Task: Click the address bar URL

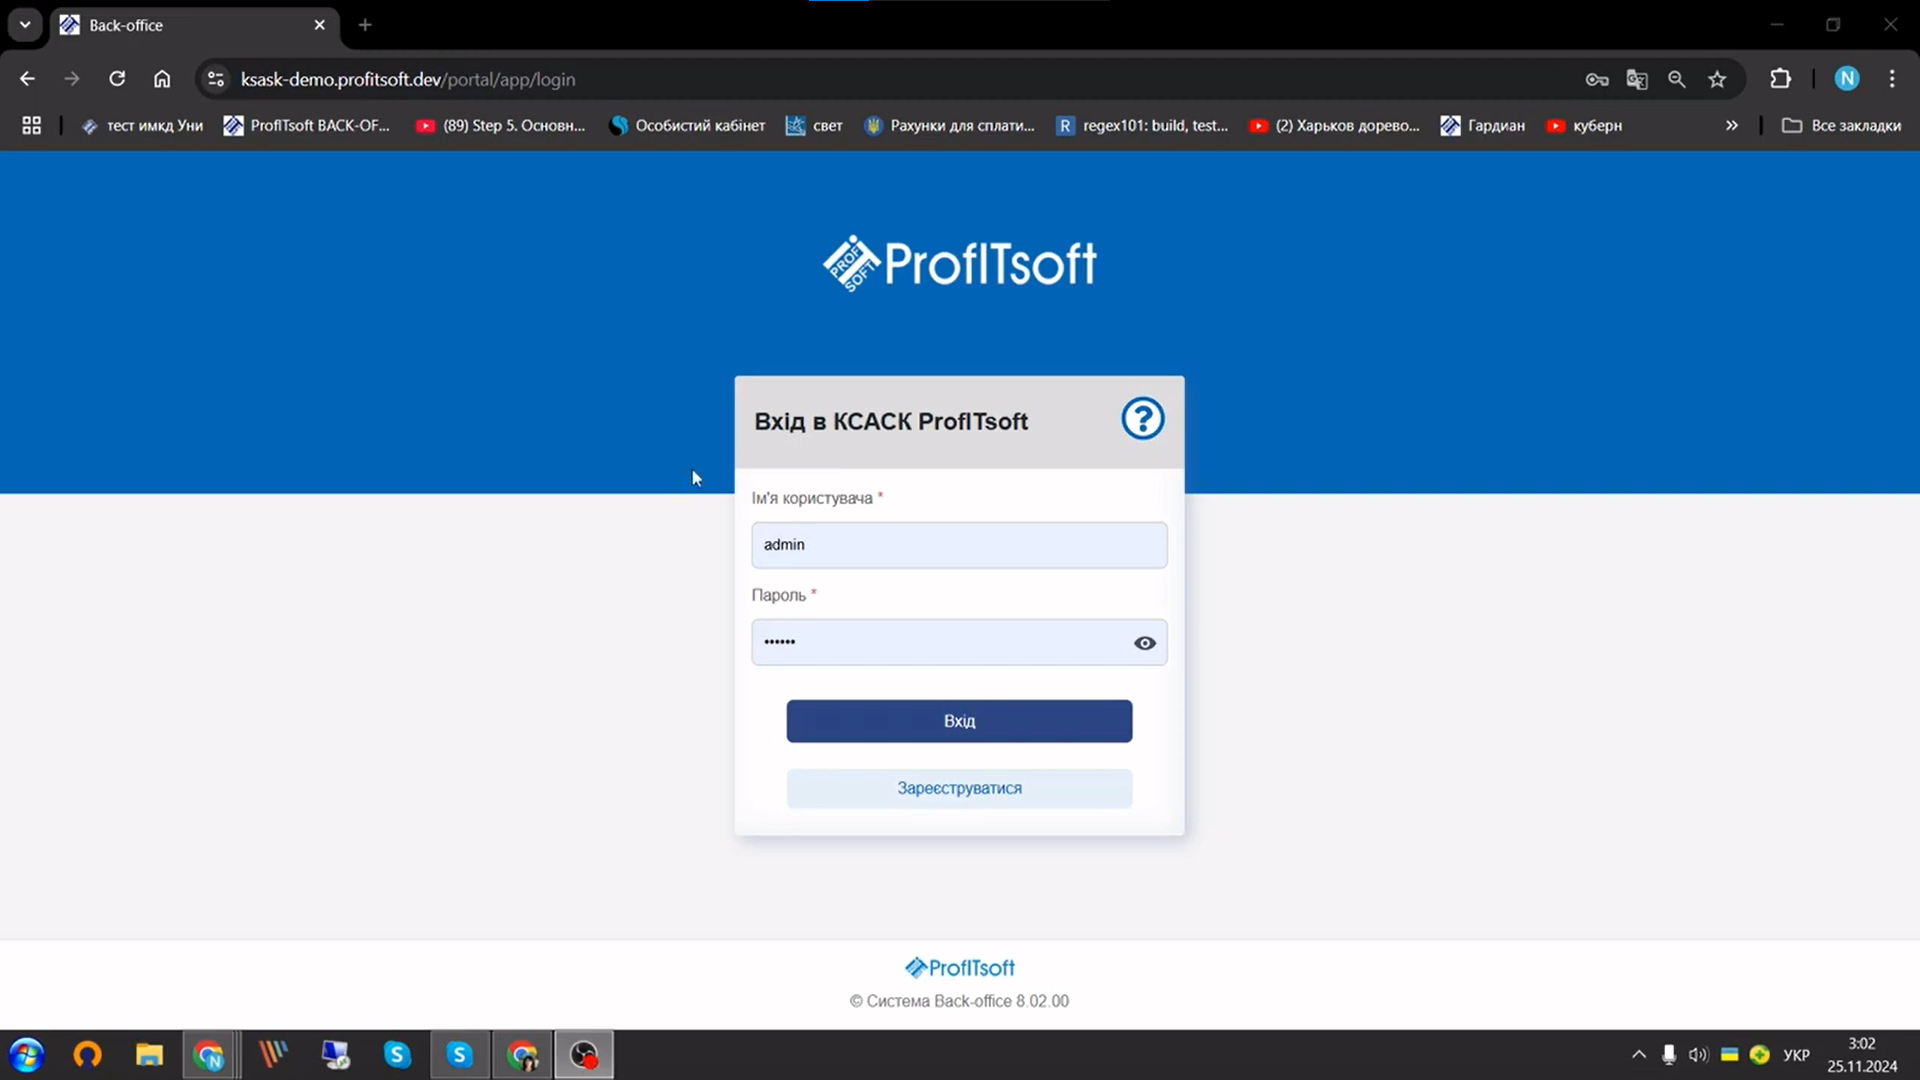Action: pyautogui.click(x=408, y=79)
